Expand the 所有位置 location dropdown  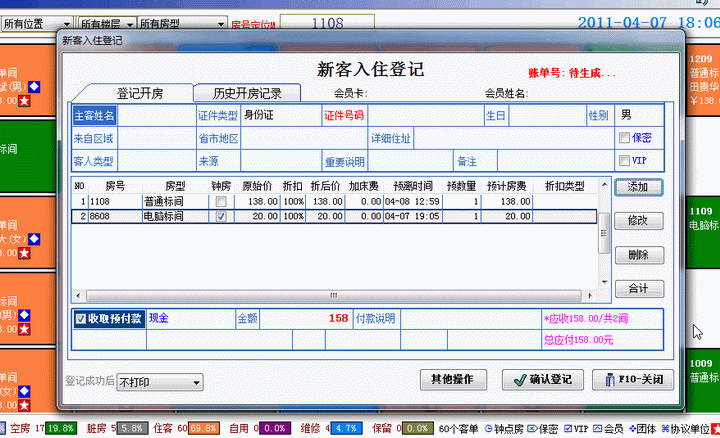[65, 23]
